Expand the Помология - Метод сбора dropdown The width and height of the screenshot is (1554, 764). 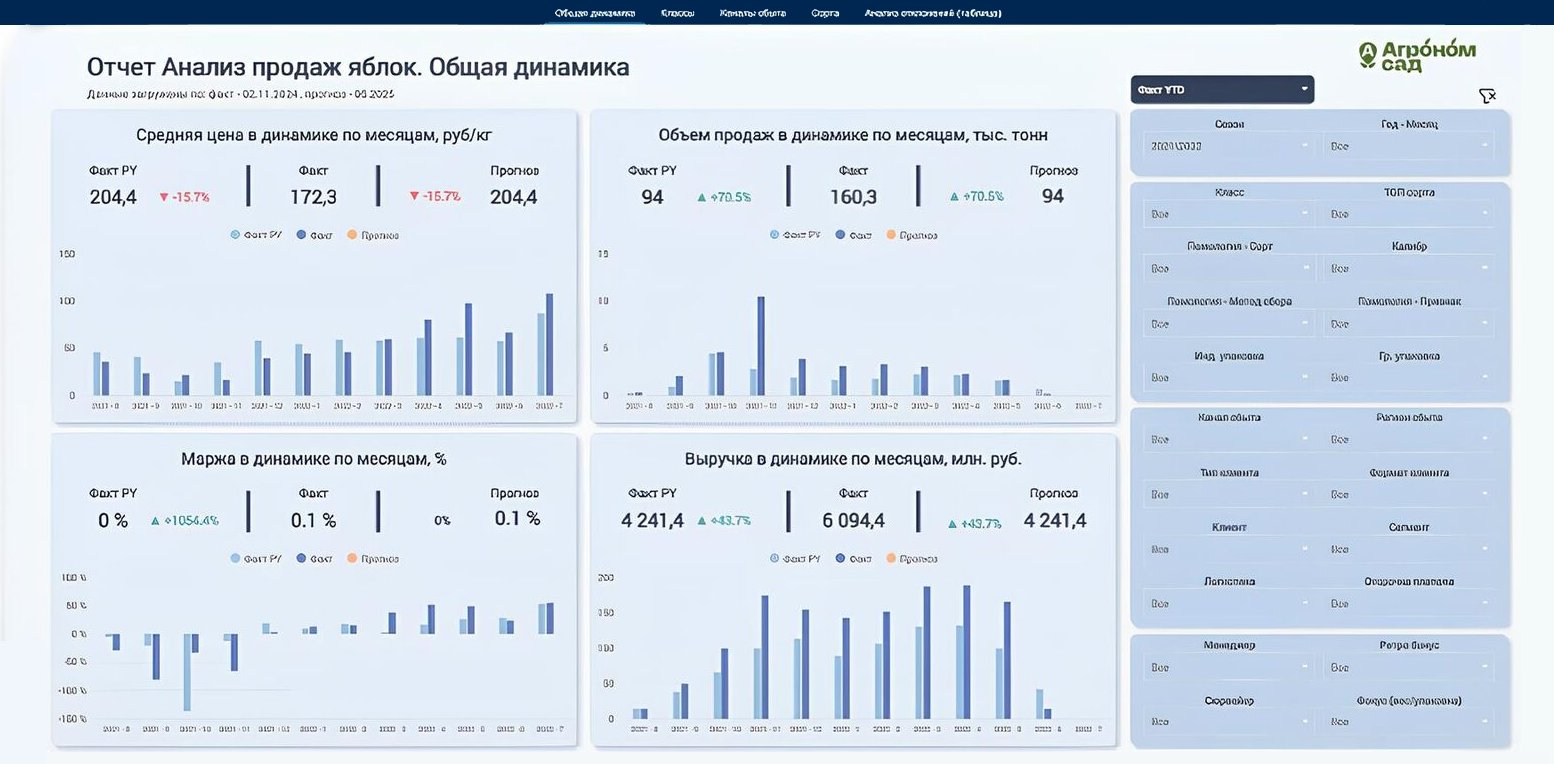click(x=1229, y=324)
